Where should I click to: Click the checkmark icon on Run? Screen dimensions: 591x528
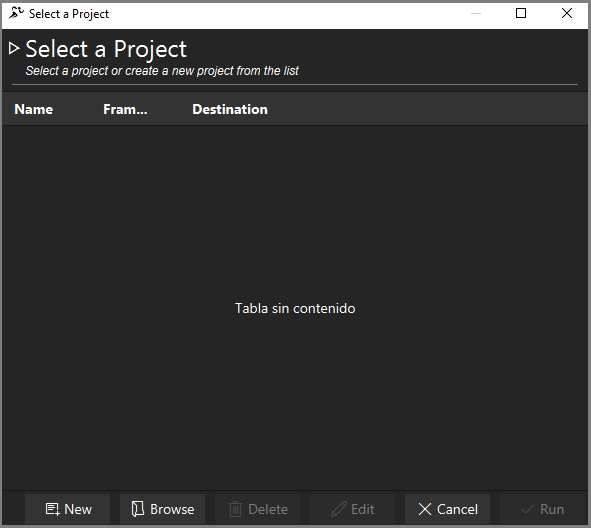click(527, 510)
